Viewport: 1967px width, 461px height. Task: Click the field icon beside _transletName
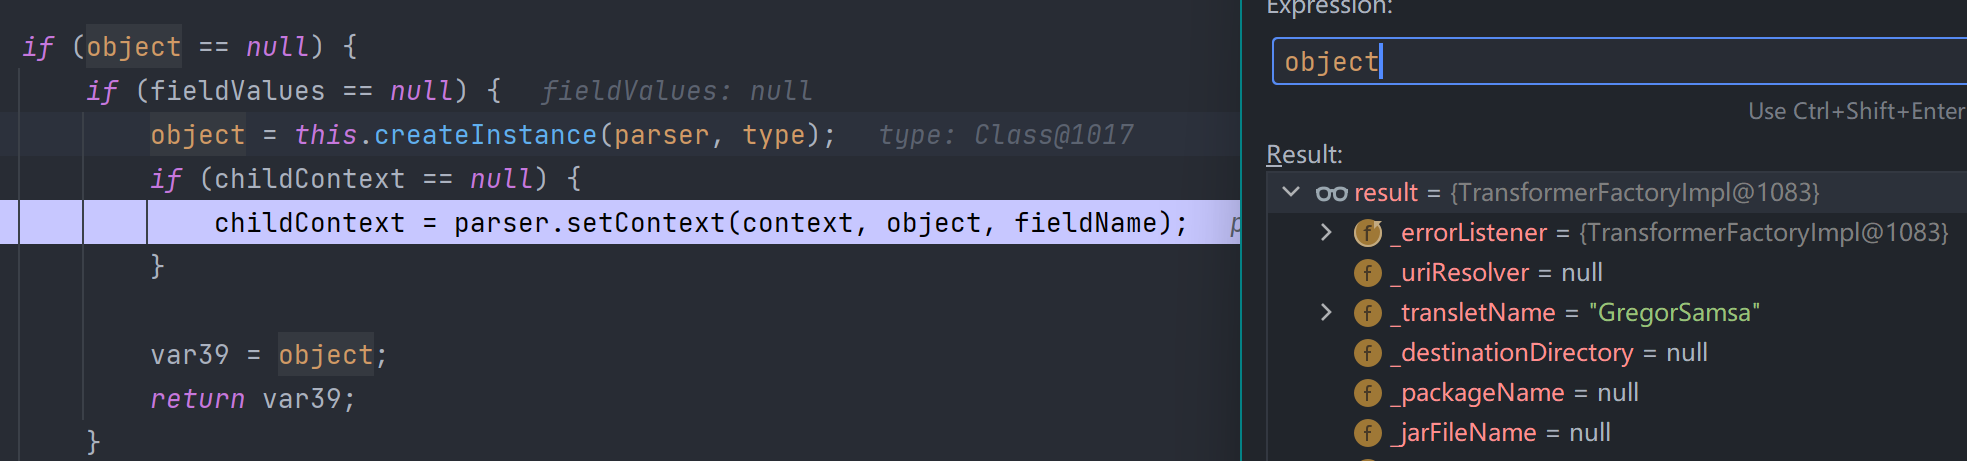[x=1367, y=313]
